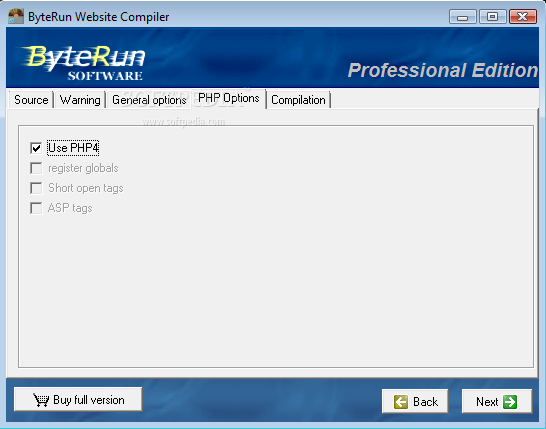Close the ByteRun Website Compiler window
The width and height of the screenshot is (546, 429).
(523, 16)
